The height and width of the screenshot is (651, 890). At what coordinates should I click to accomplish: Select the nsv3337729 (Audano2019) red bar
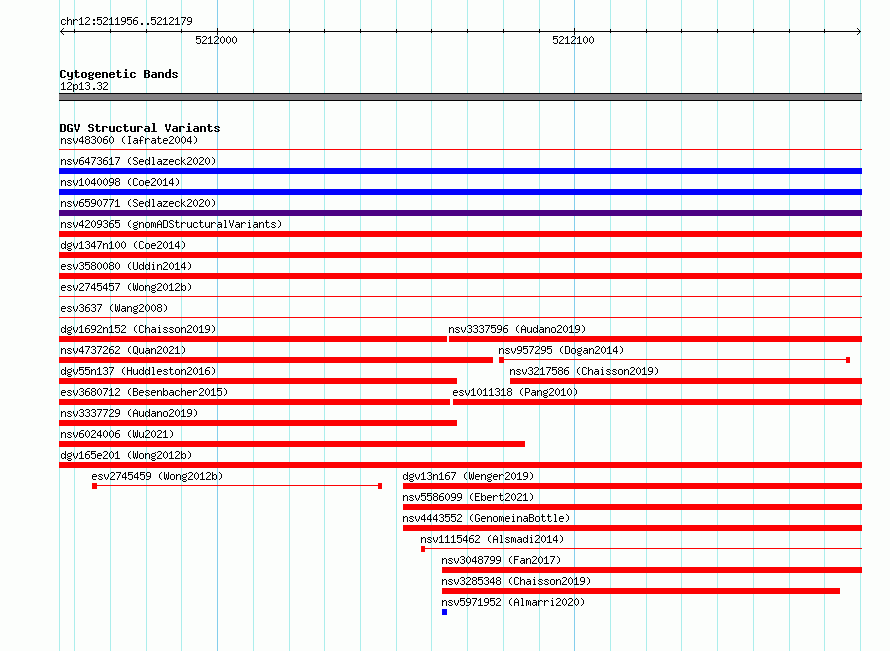(x=258, y=423)
